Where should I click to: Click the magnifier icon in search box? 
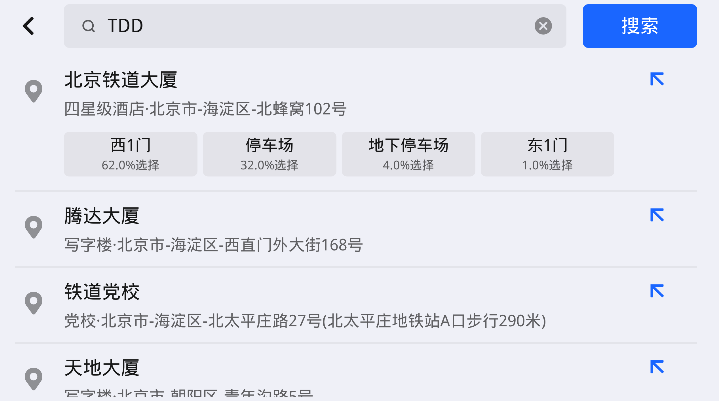pyautogui.click(x=89, y=27)
